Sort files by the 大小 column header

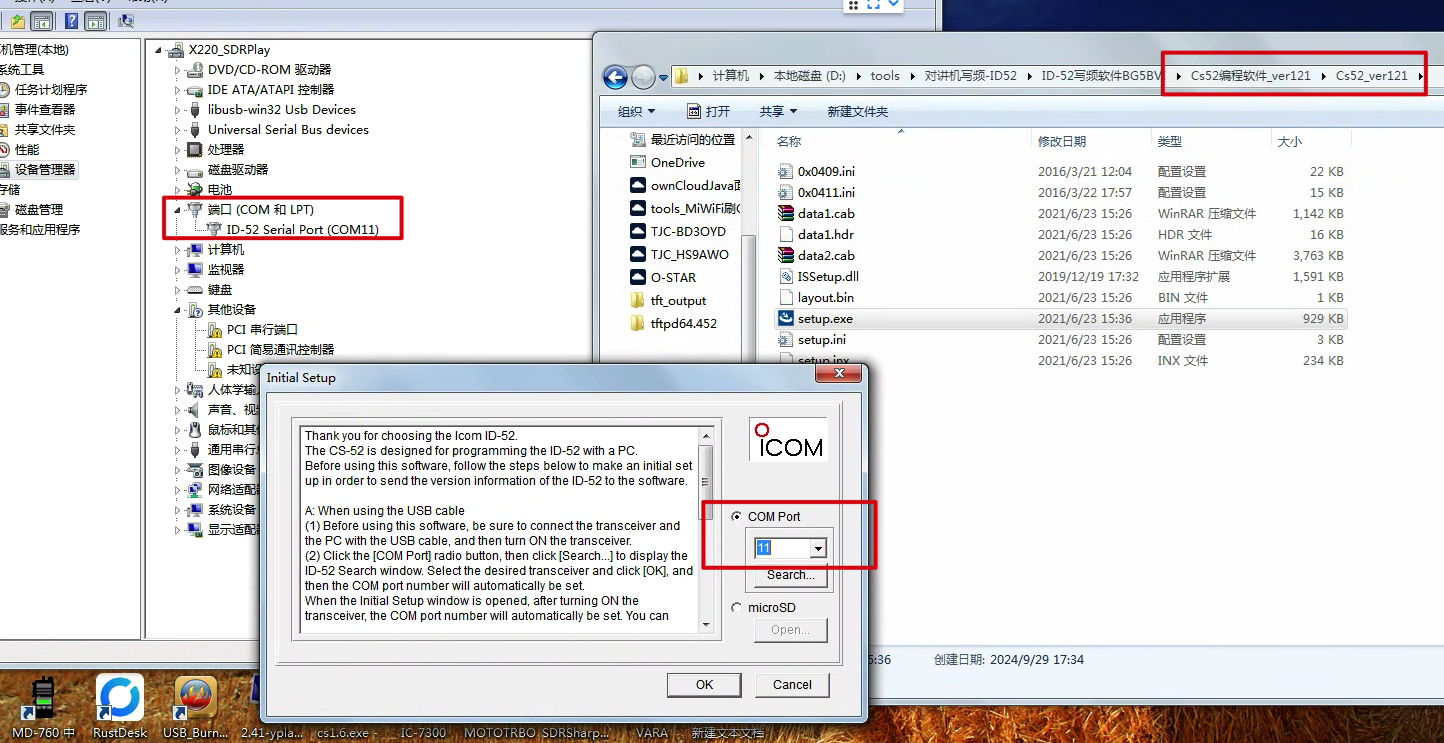click(1290, 142)
